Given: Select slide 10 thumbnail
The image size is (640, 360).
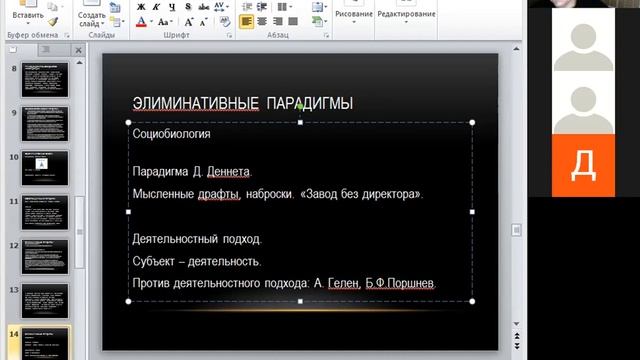Looking at the screenshot, I should tap(45, 168).
